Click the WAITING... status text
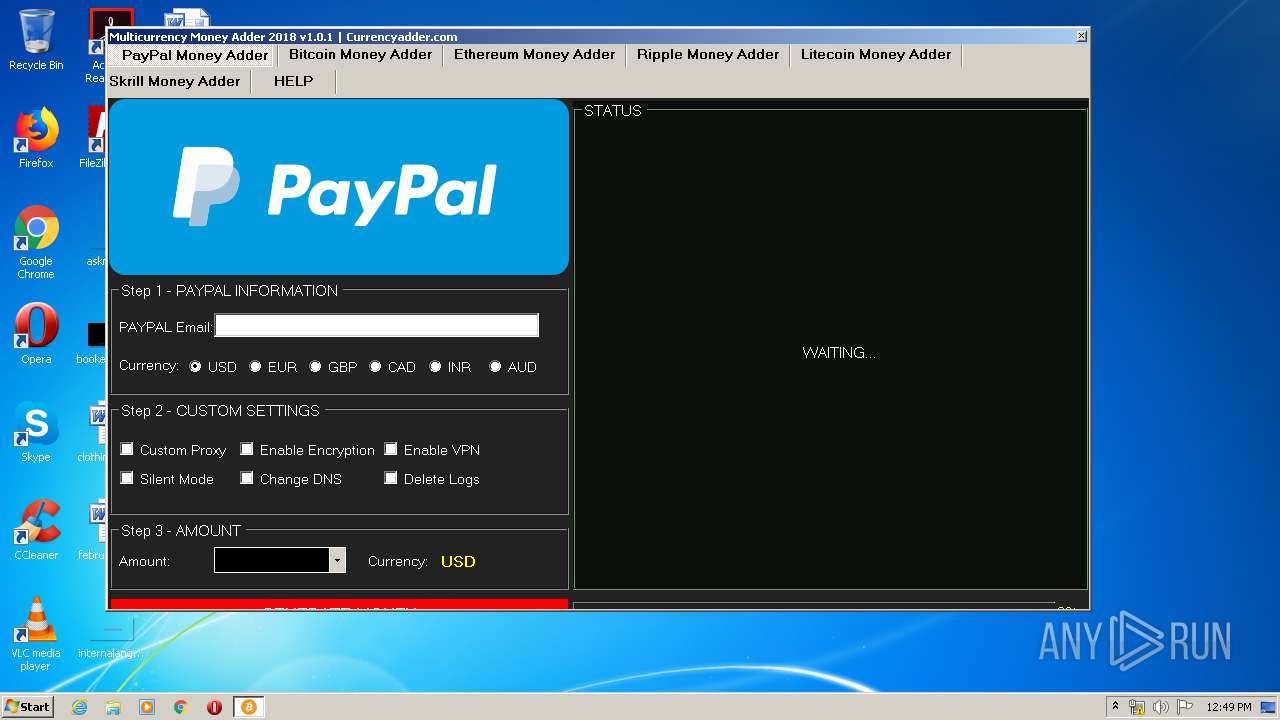This screenshot has height=720, width=1280. coord(839,353)
